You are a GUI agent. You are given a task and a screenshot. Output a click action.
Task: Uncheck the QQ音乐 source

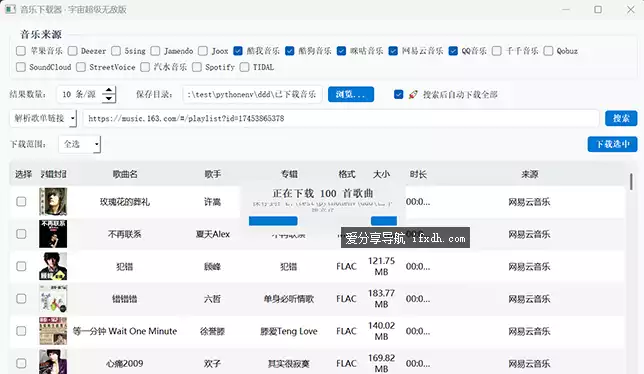[x=453, y=51]
